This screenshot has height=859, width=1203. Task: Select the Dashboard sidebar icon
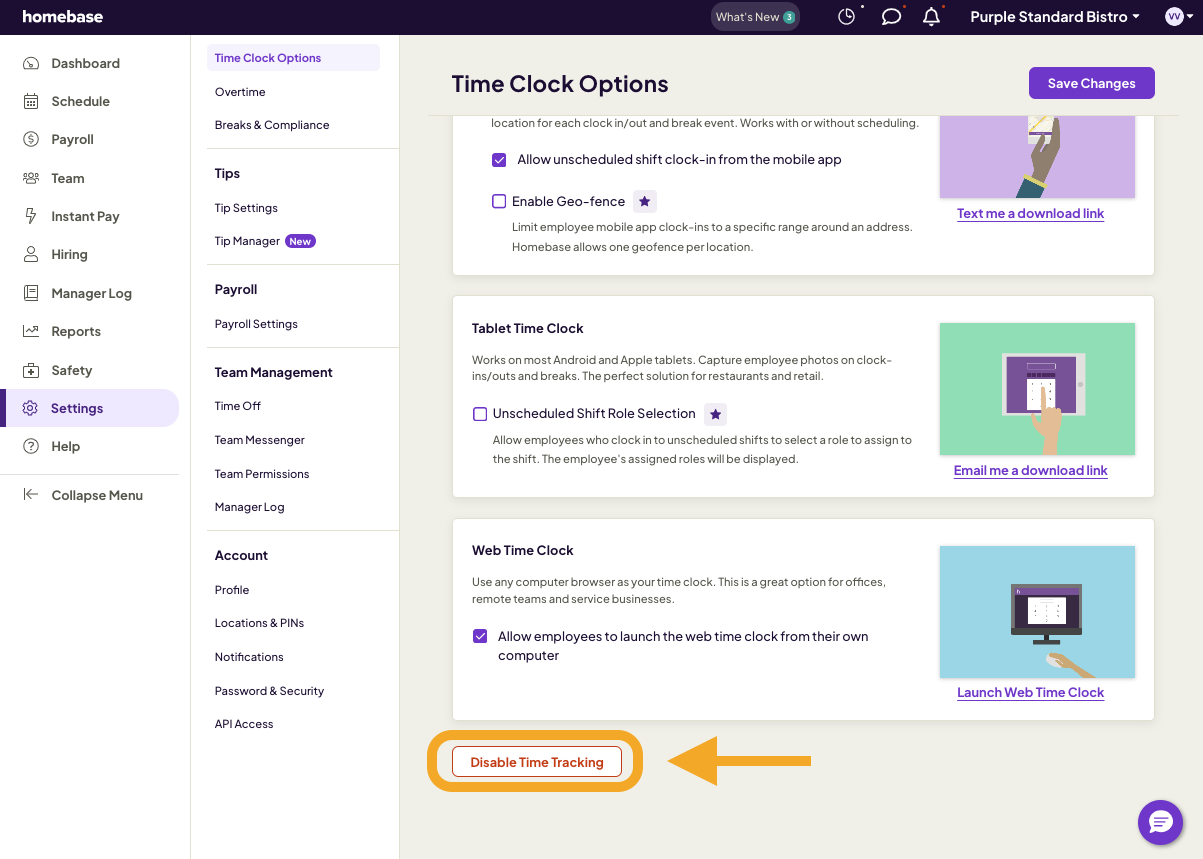click(x=31, y=63)
